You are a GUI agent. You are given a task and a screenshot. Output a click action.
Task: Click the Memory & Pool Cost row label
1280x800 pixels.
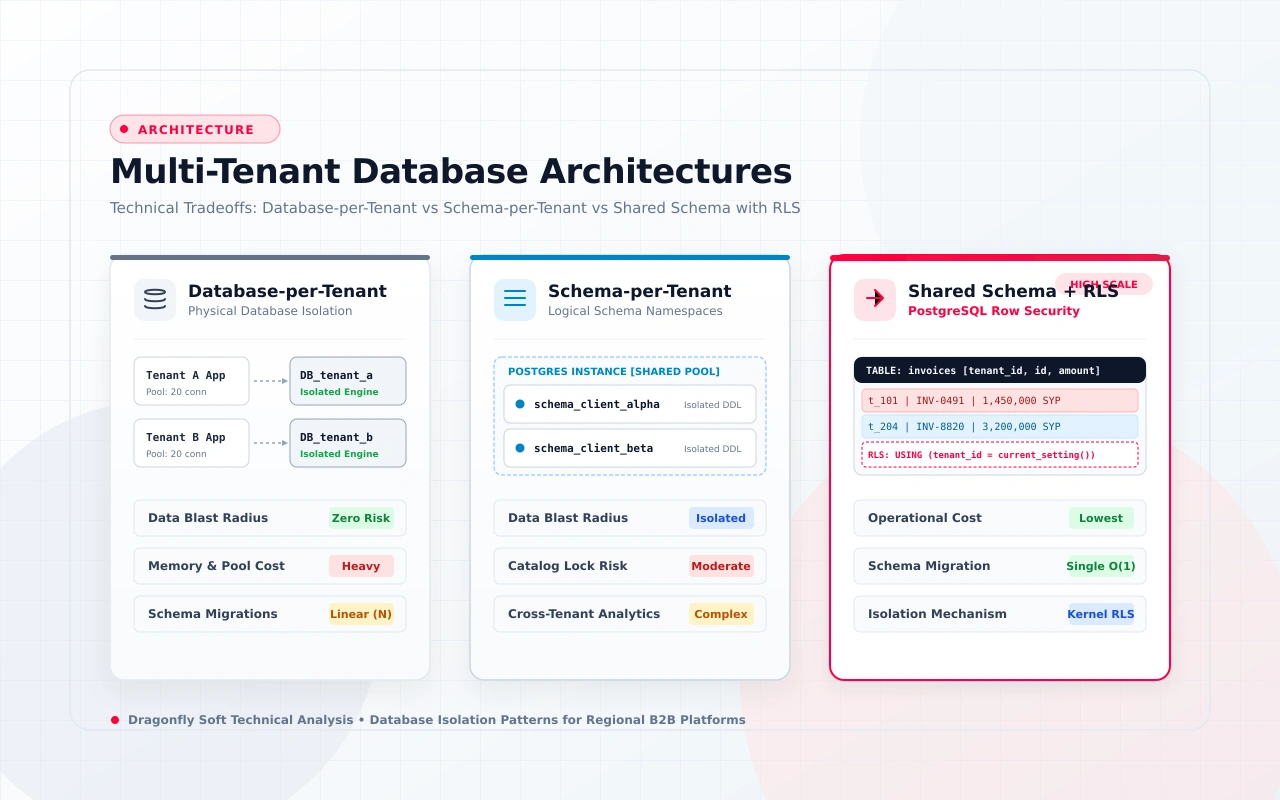[x=216, y=566]
